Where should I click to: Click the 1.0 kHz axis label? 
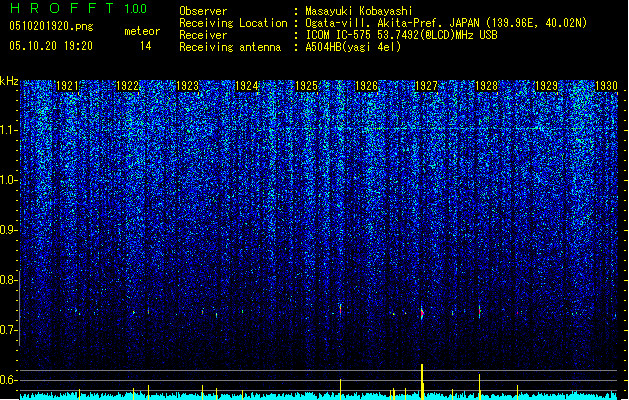click(9, 180)
